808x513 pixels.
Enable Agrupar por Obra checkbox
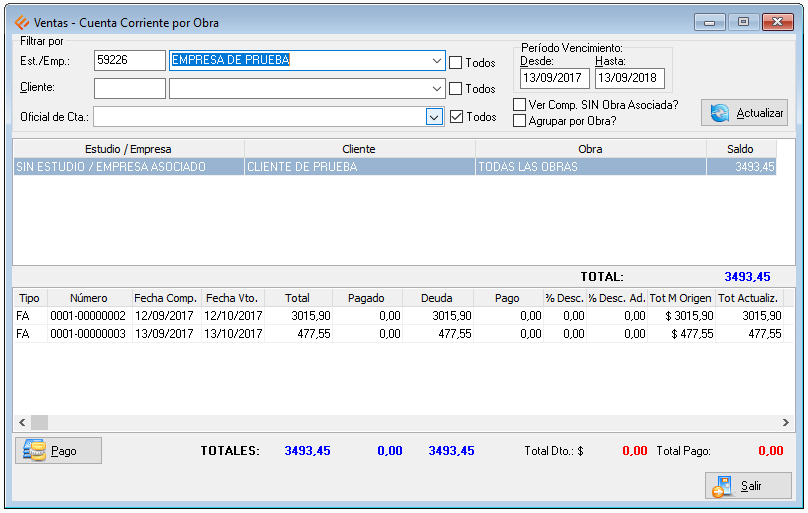(x=519, y=121)
